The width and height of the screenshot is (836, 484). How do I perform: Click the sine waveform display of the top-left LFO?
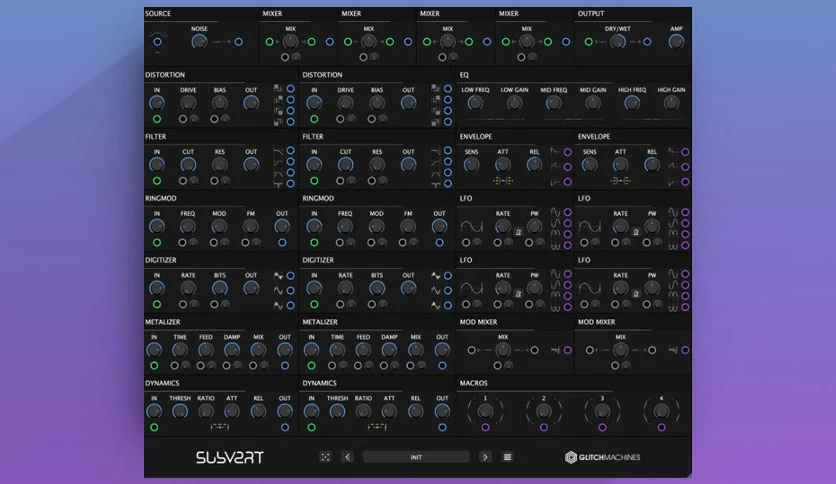pos(471,227)
